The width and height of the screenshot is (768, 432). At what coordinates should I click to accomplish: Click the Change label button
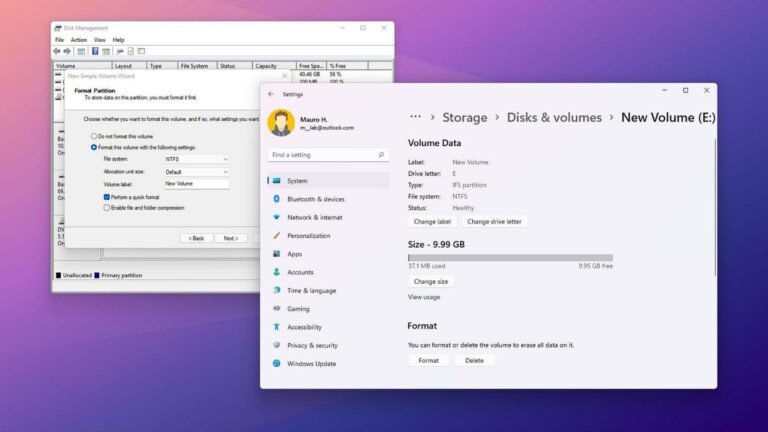coord(432,221)
